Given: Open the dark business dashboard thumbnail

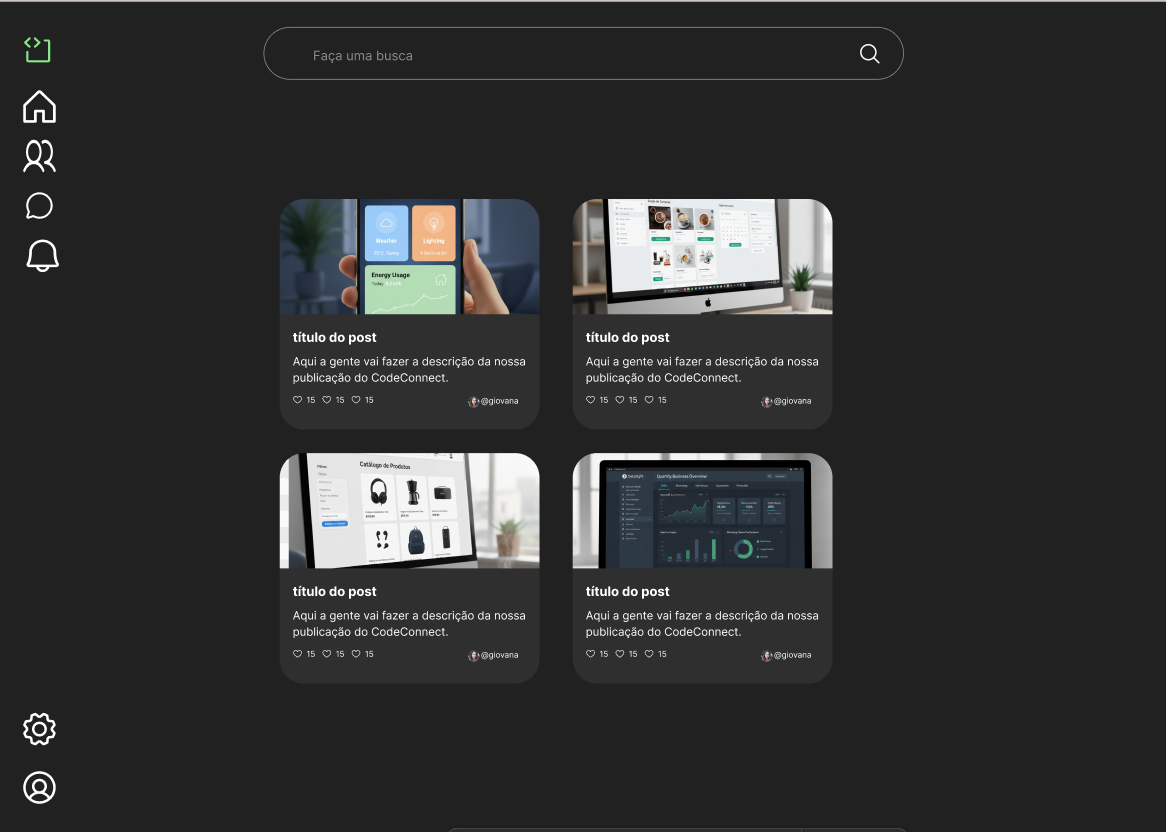Looking at the screenshot, I should point(703,511).
